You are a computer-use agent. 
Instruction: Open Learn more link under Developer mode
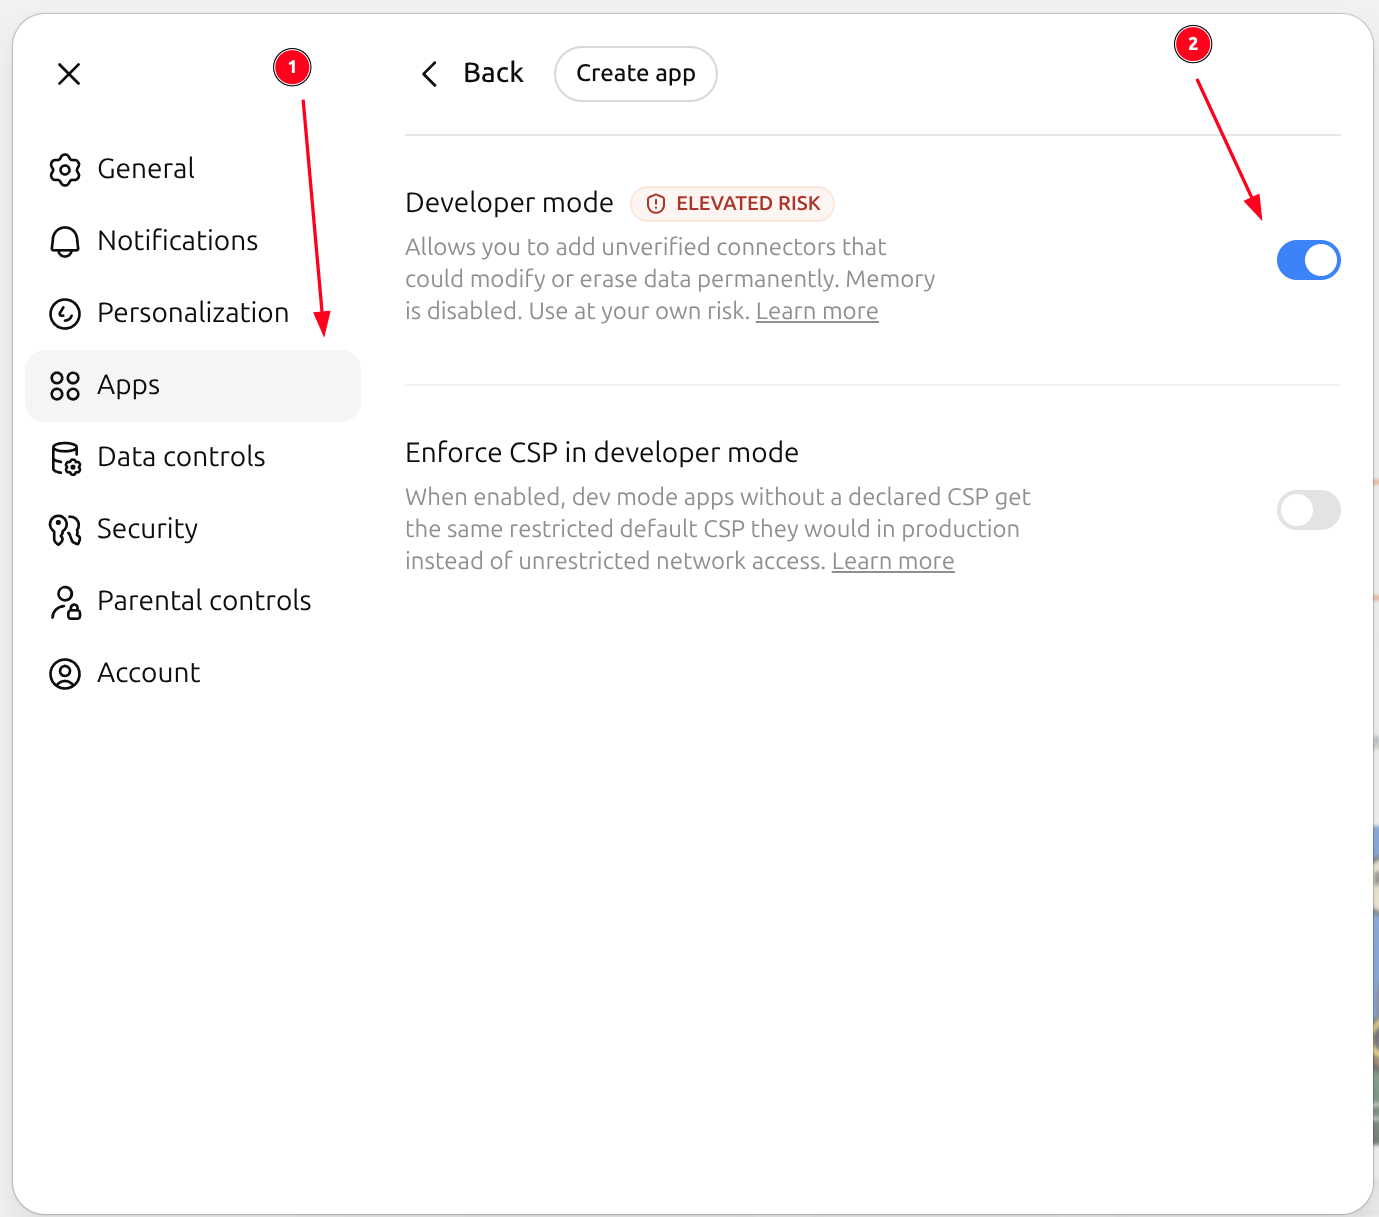coord(817,311)
